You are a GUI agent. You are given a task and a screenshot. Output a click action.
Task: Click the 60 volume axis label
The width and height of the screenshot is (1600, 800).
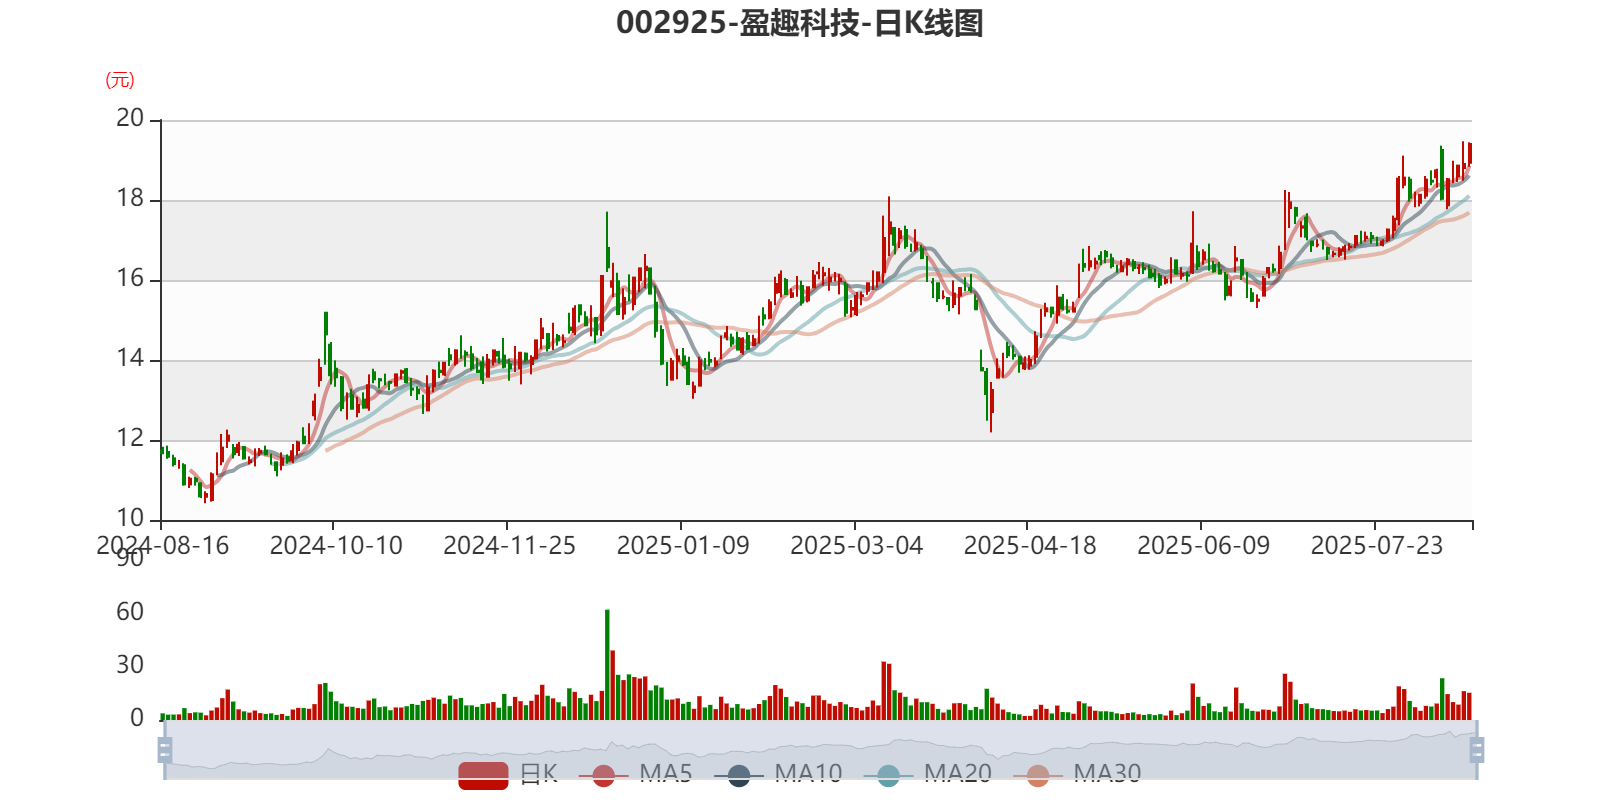(x=130, y=611)
